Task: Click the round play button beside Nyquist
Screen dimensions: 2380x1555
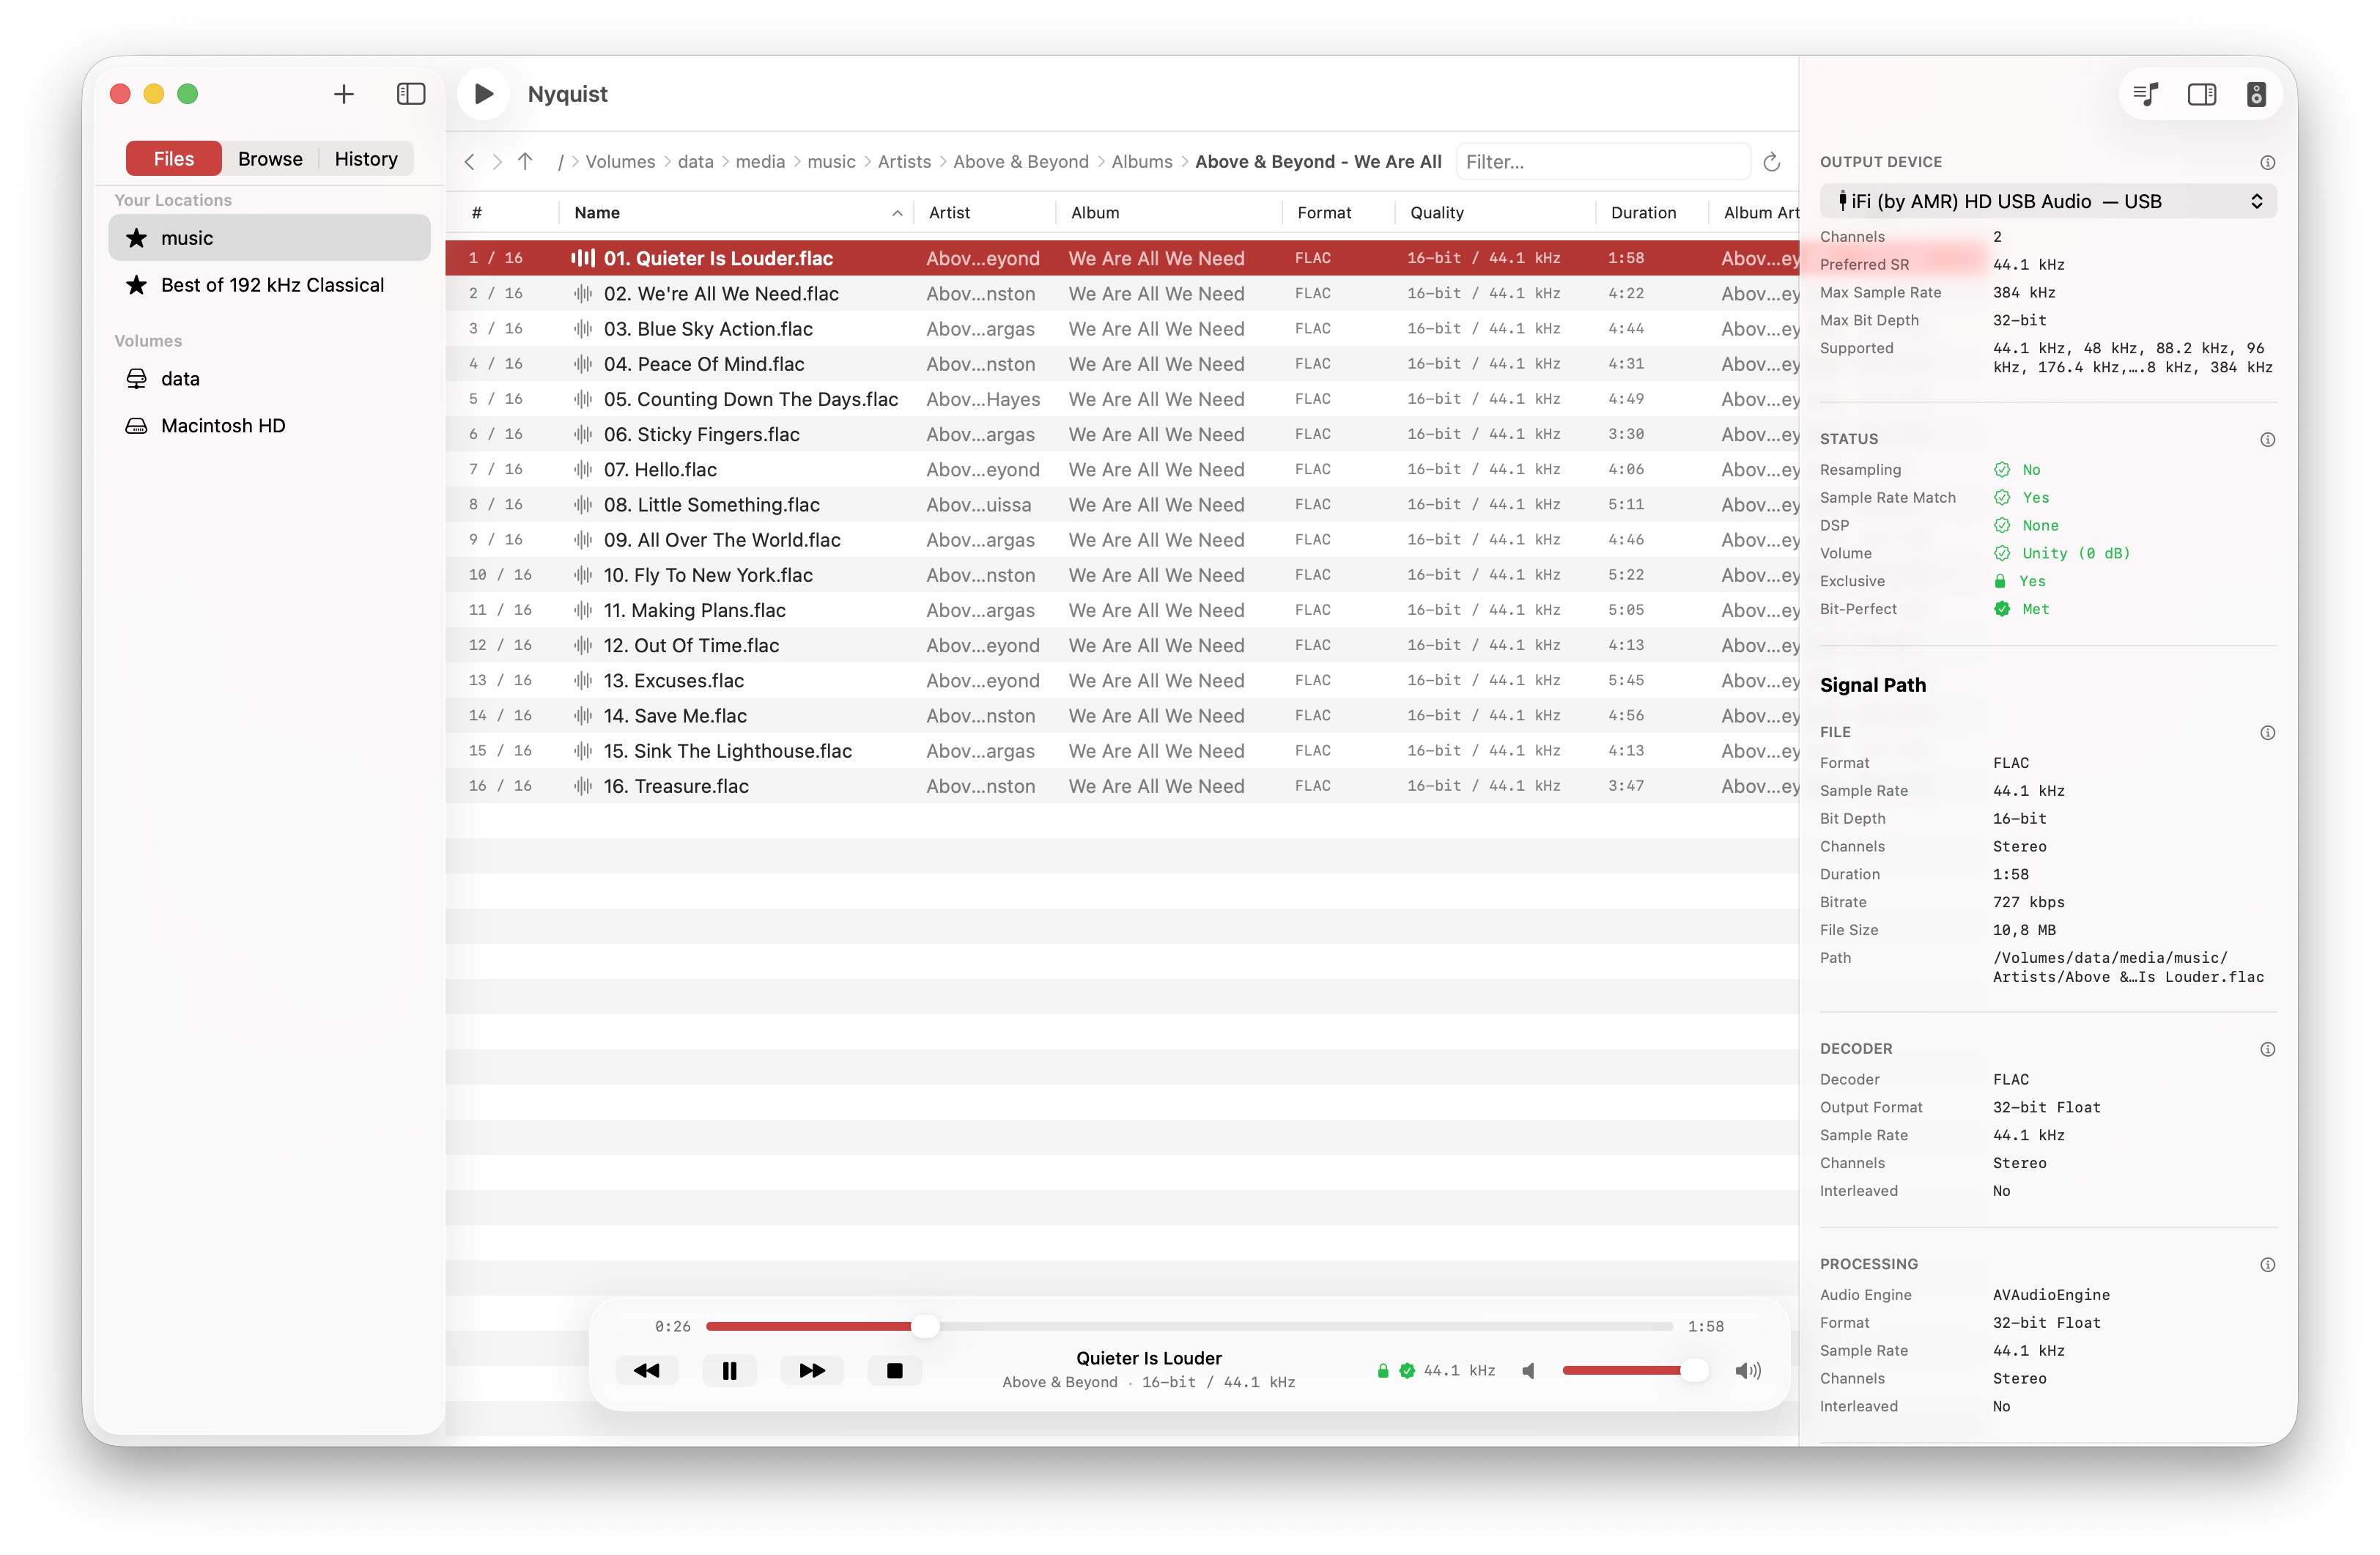Action: 483,94
